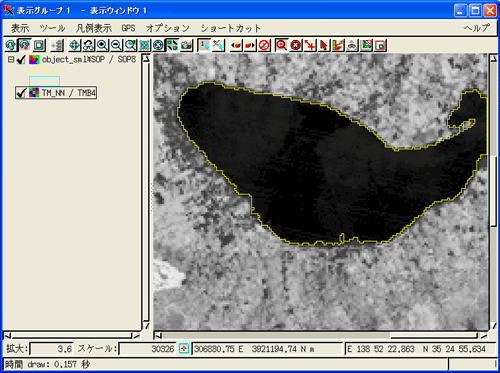This screenshot has width=500, height=373.
Task: Click layer panel scroll-down arrow
Action: pos(146,325)
